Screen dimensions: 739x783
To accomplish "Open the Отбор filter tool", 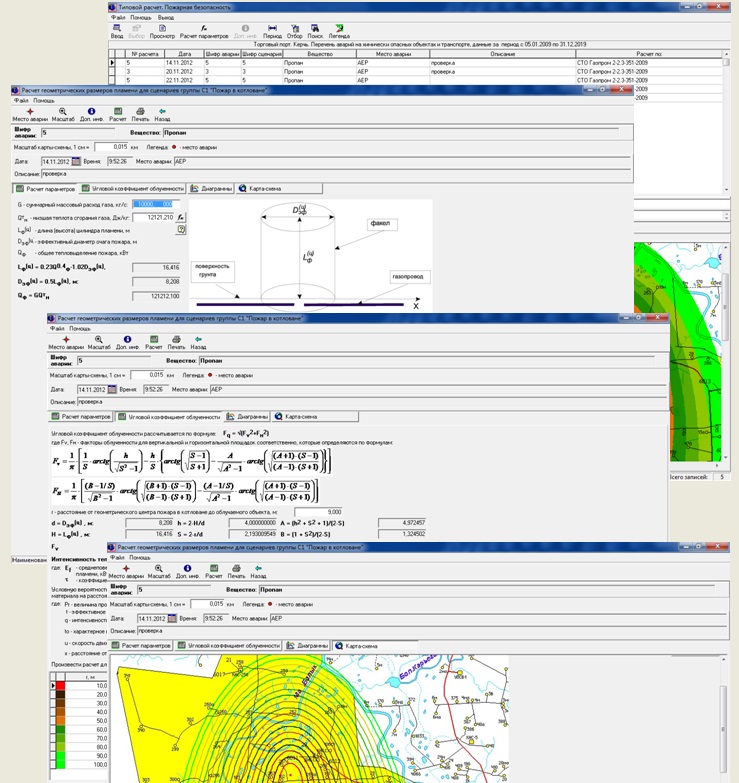I will pos(294,33).
